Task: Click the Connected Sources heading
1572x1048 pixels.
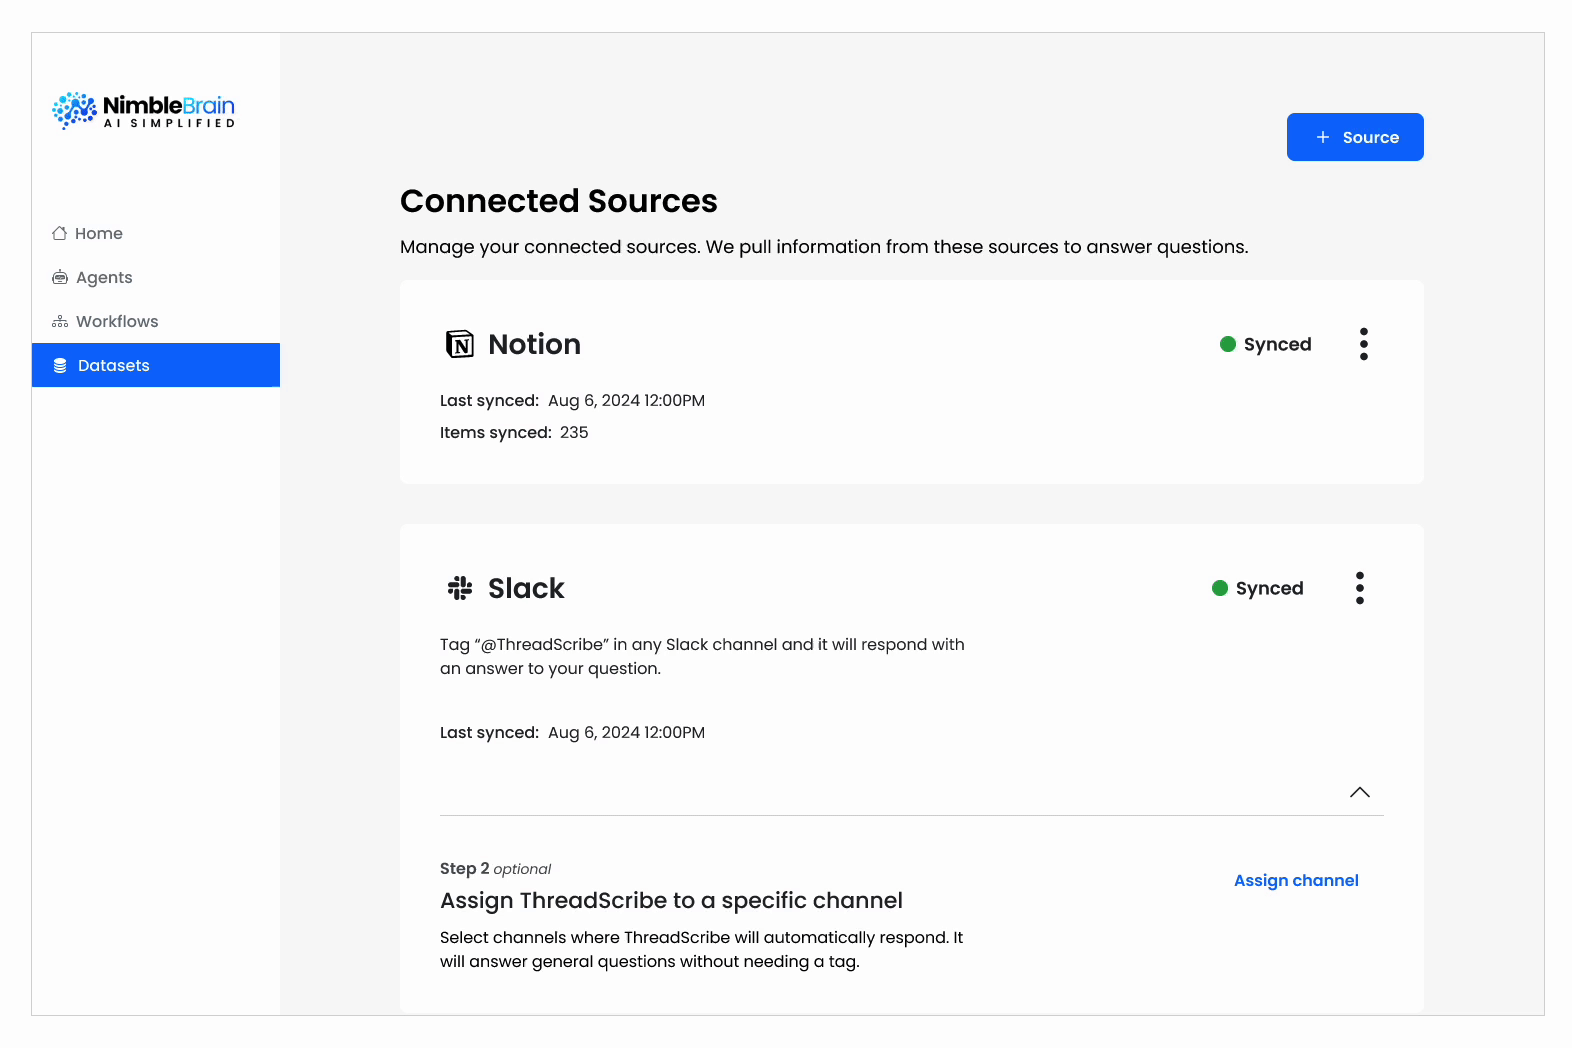Action: (x=558, y=201)
